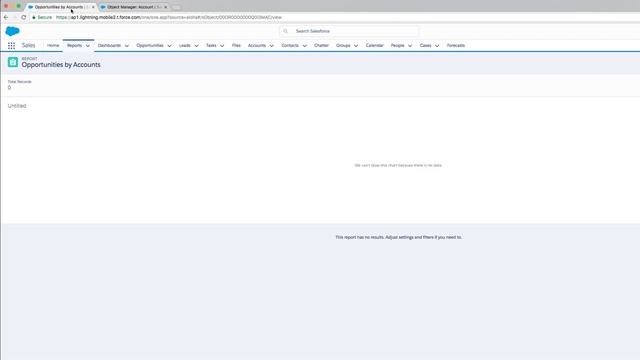
Task: Expand the Accounts dropdown chevron
Action: (271, 46)
